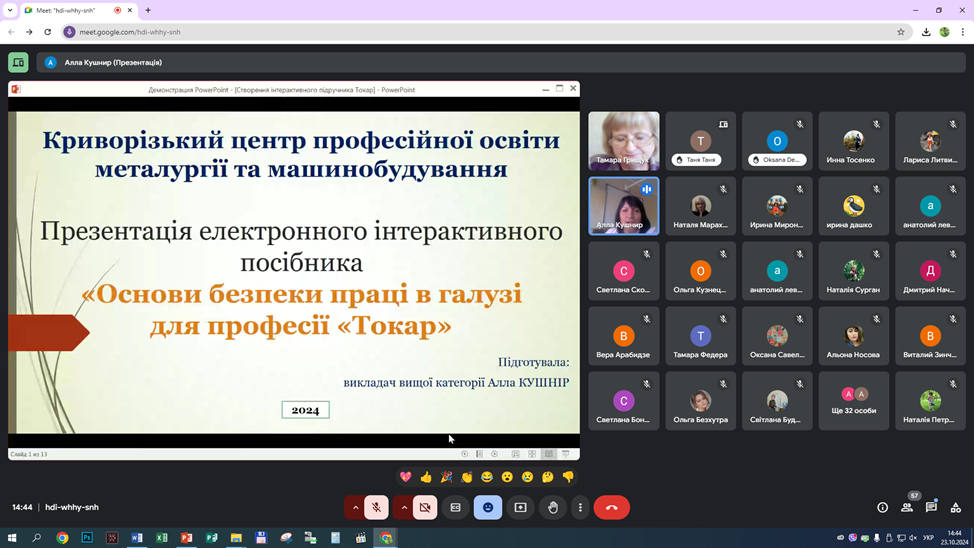Toggle captions in the call bar
Viewport: 974px width, 548px height.
456,508
